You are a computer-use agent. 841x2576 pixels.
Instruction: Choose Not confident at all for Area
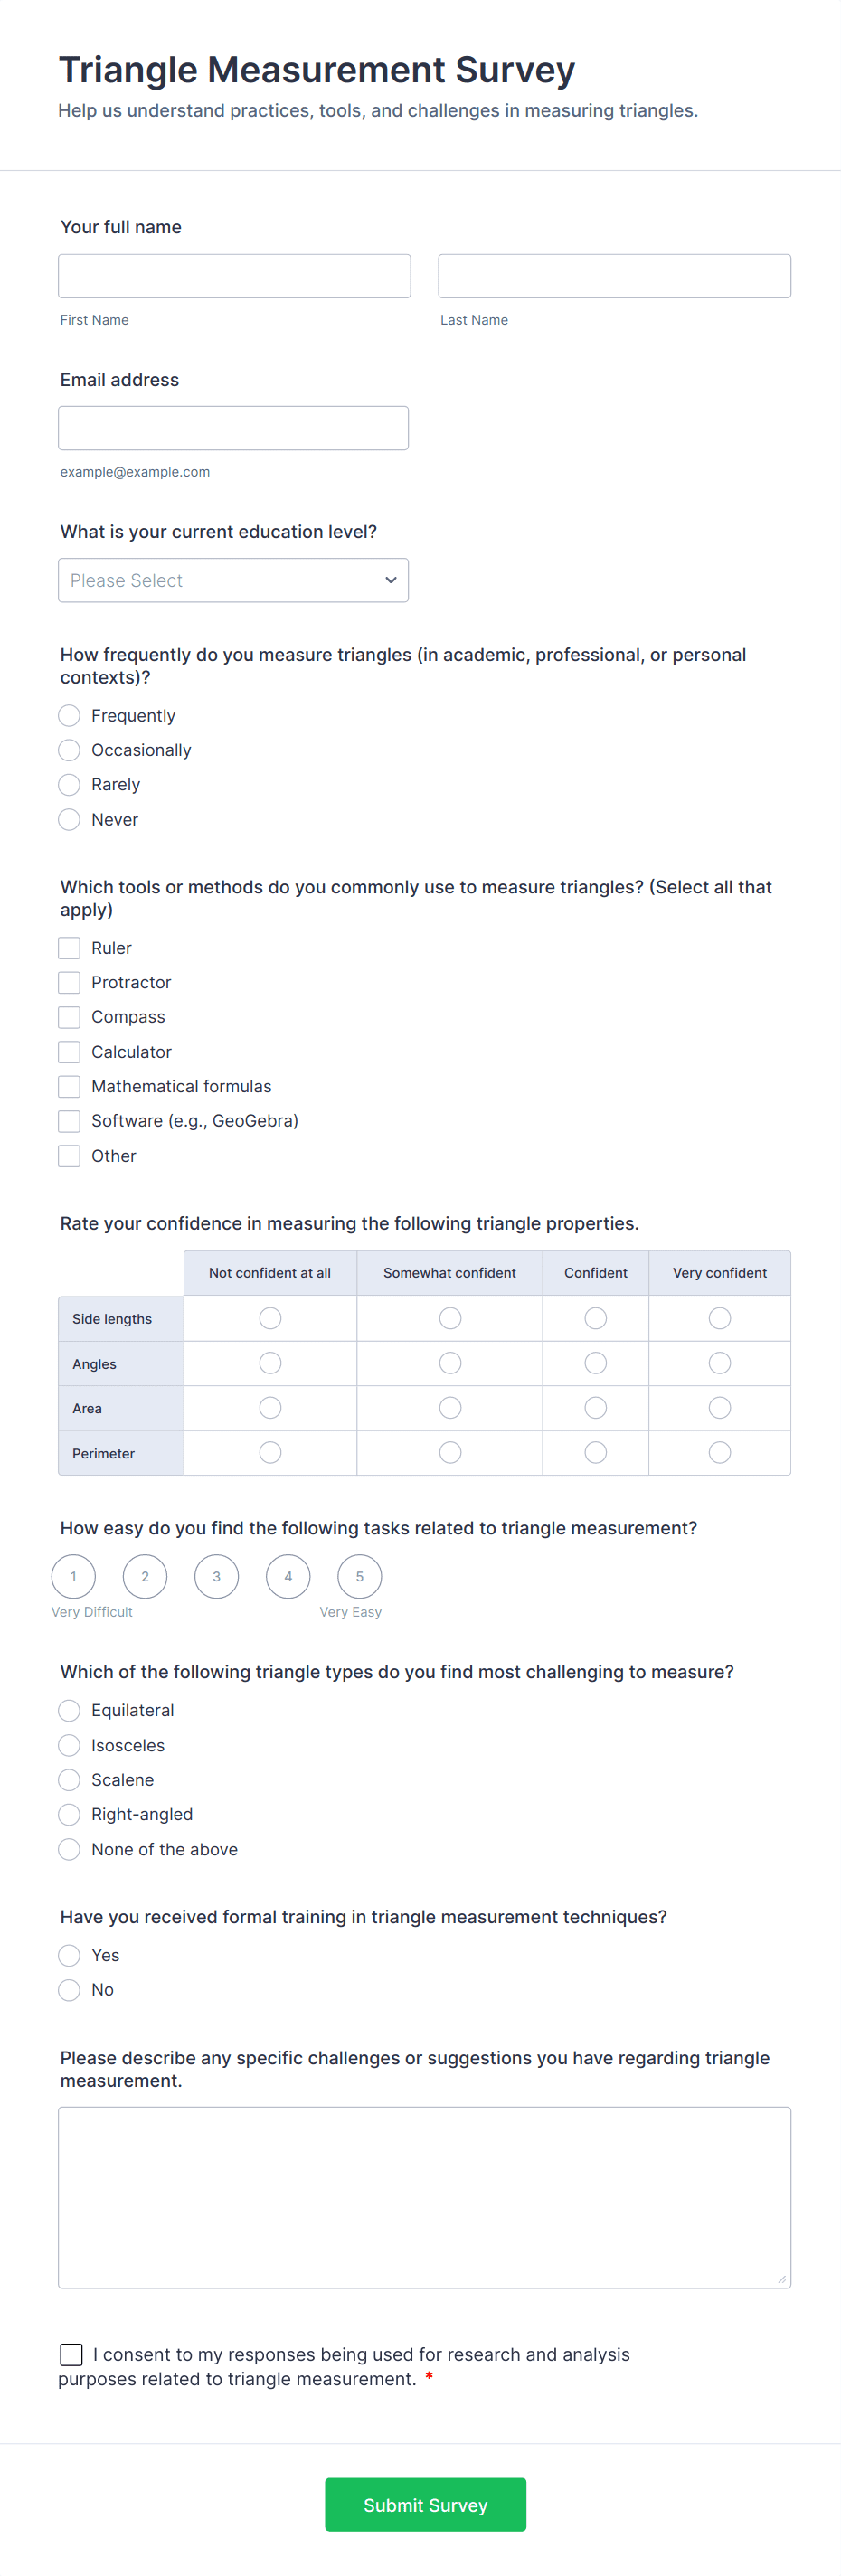point(269,1407)
